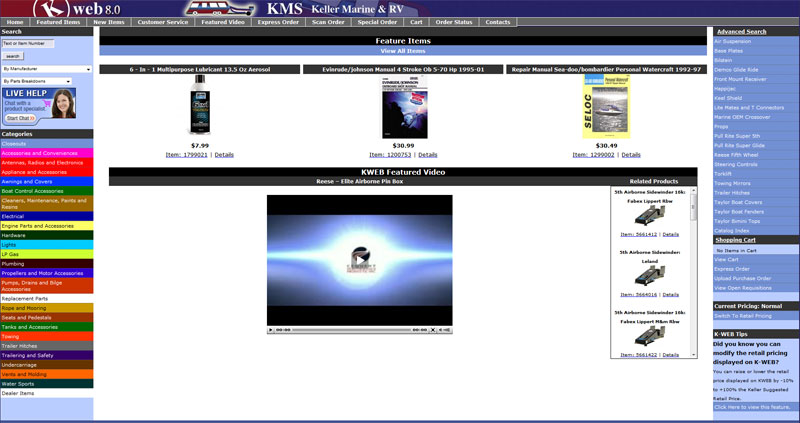Open the Special Order menu tab
The height and width of the screenshot is (423, 800).
click(x=377, y=22)
